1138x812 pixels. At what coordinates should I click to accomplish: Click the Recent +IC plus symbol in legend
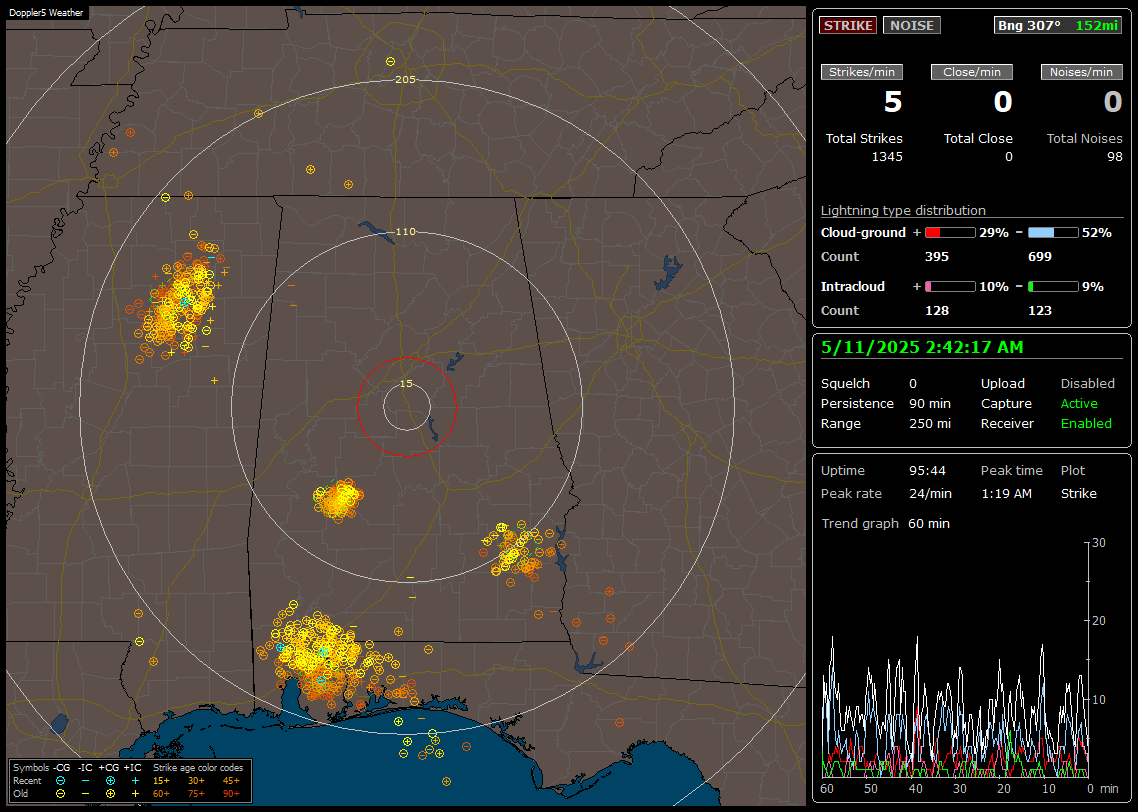135,781
